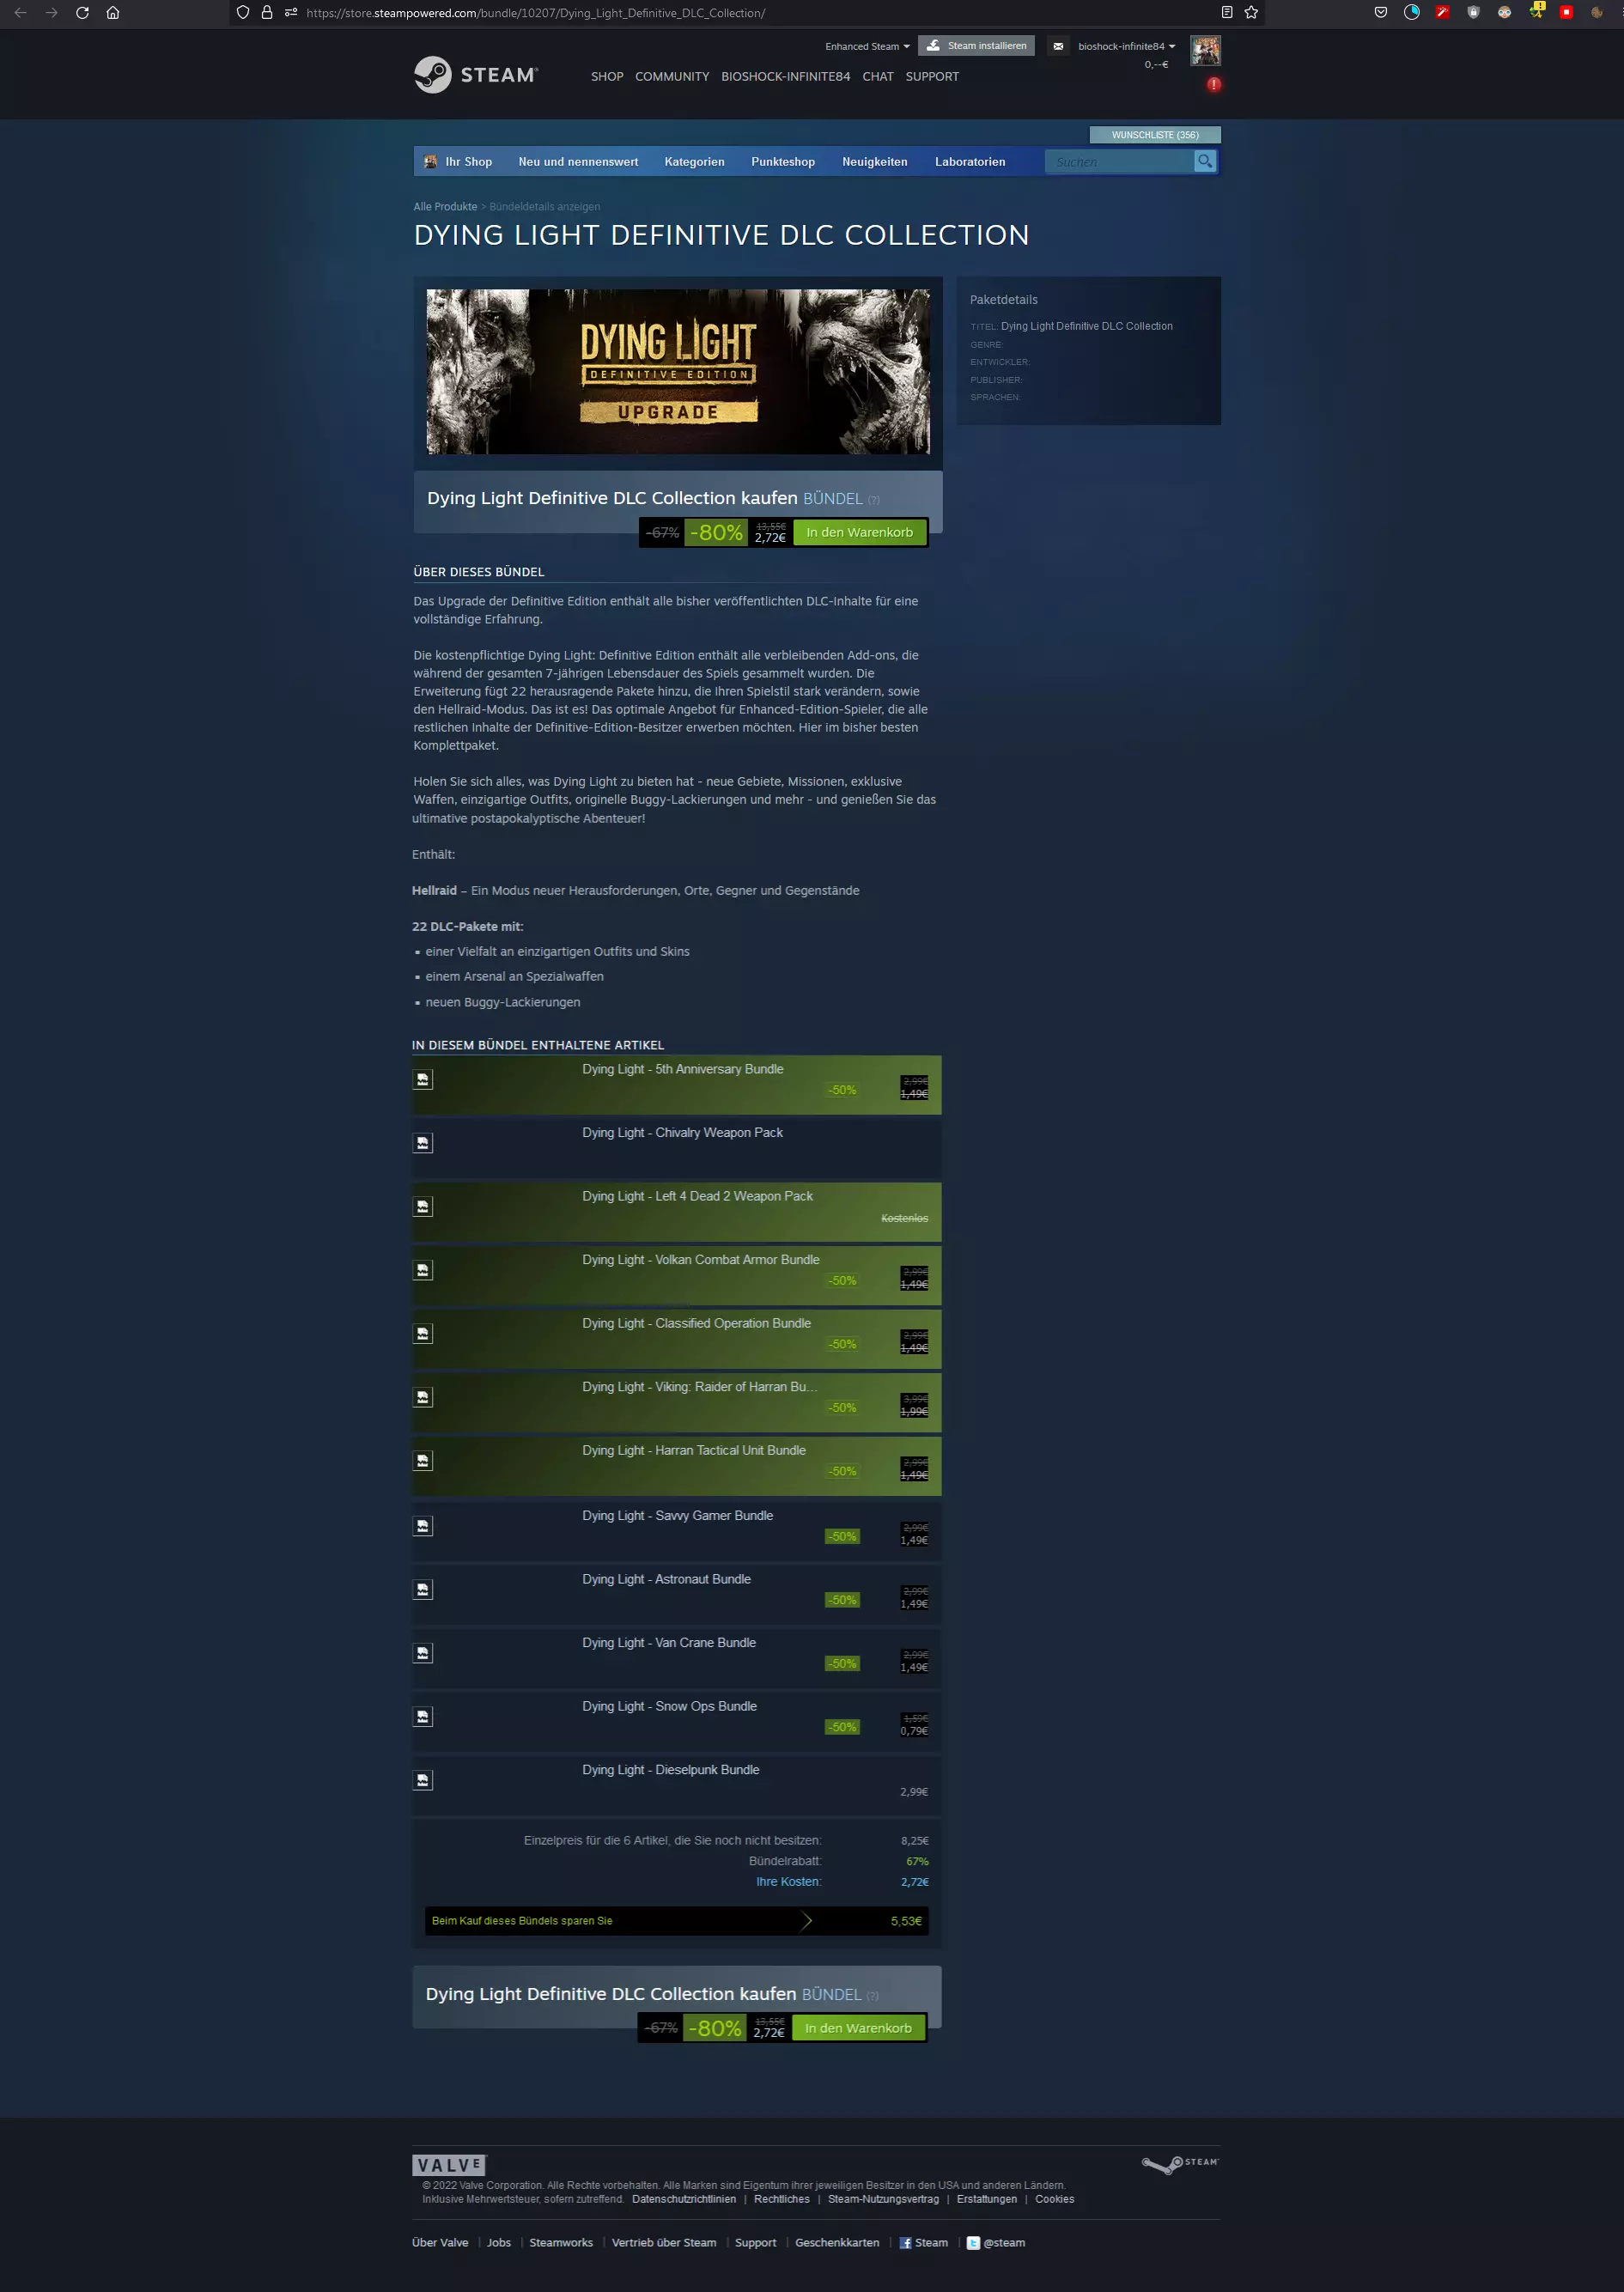Click the Classified Operation Bundle icon
Image resolution: width=1624 pixels, height=2292 pixels.
click(x=423, y=1334)
